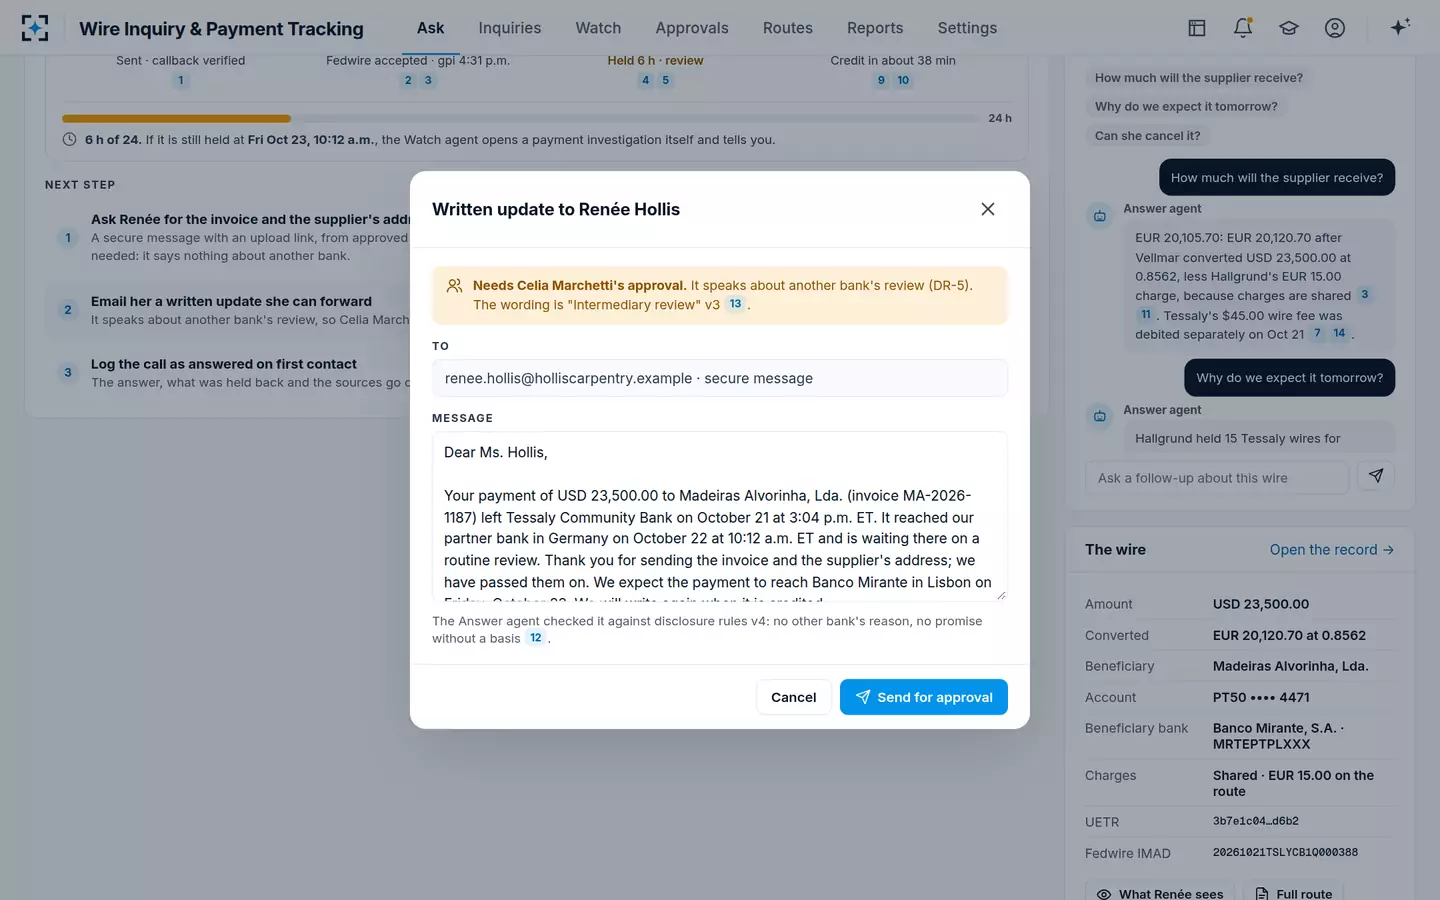Click source badge 4 under Held step
Image resolution: width=1440 pixels, height=900 pixels.
pos(646,80)
